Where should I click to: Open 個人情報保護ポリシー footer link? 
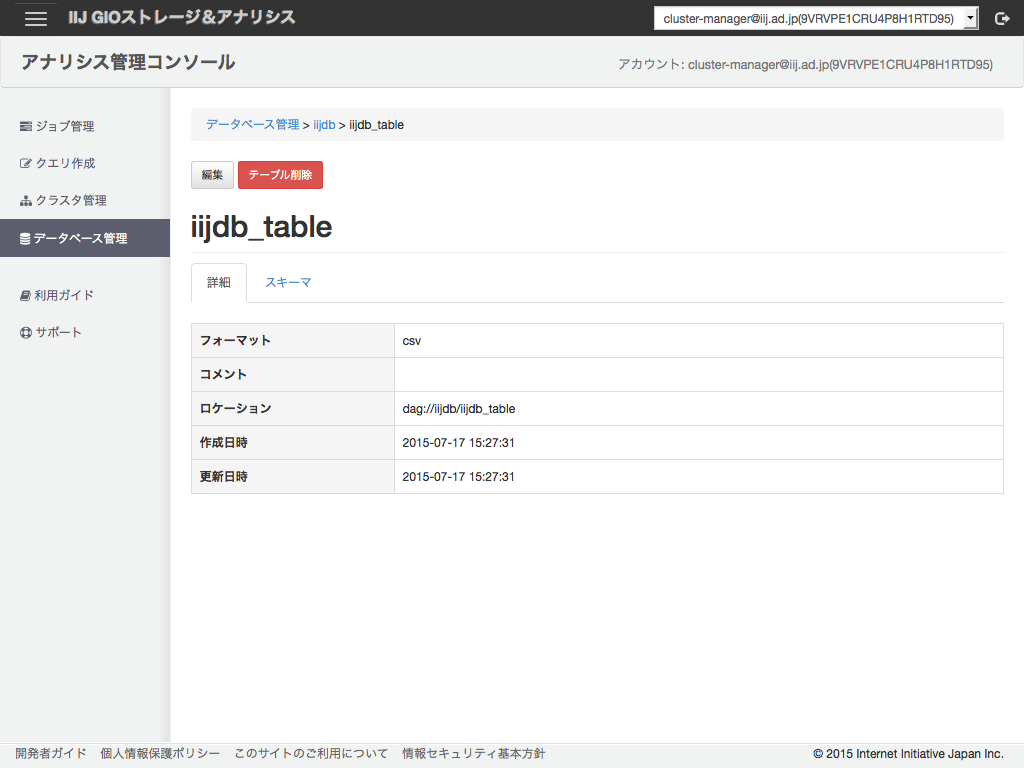[x=160, y=753]
